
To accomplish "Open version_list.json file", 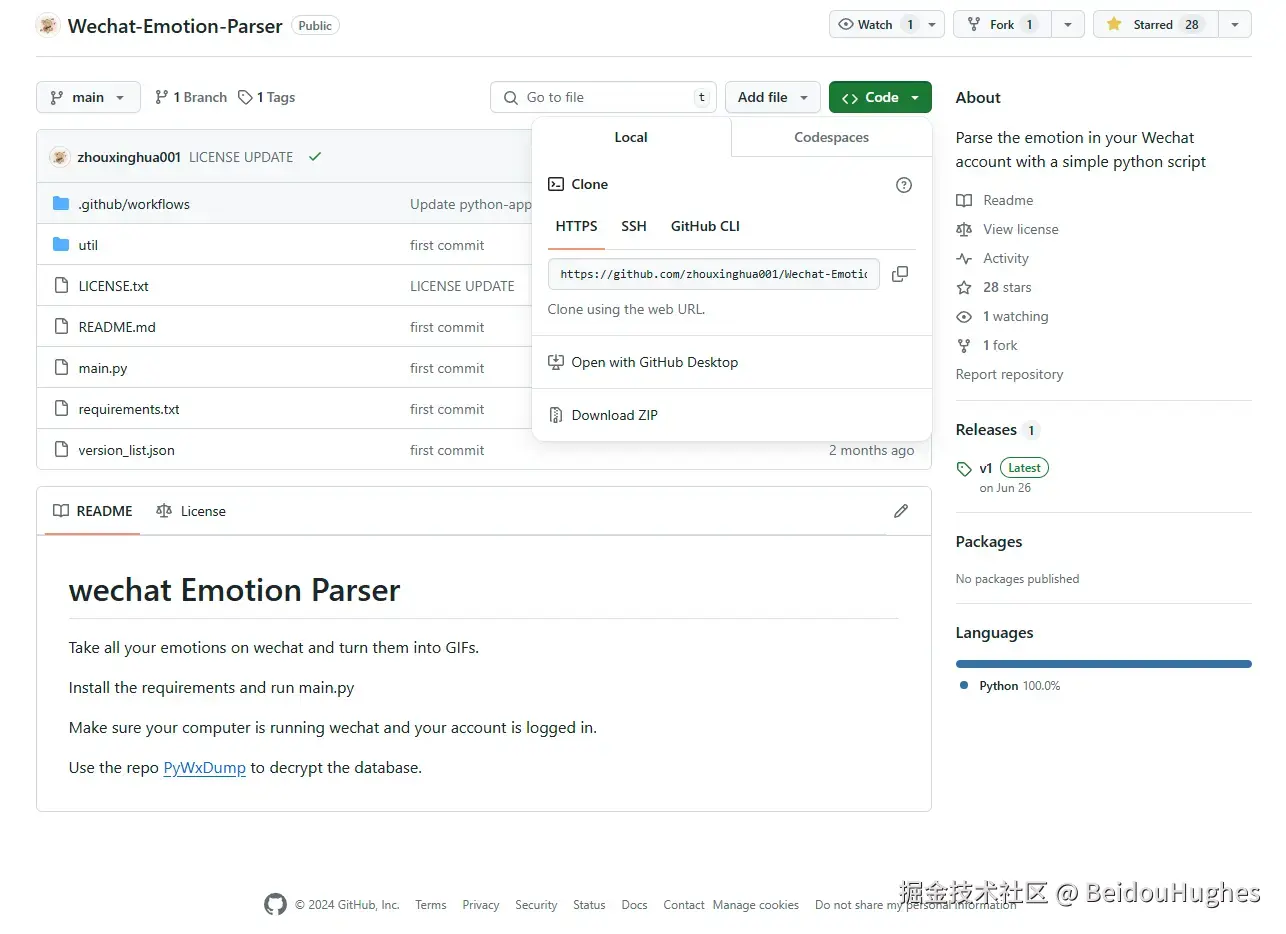I will [x=127, y=450].
